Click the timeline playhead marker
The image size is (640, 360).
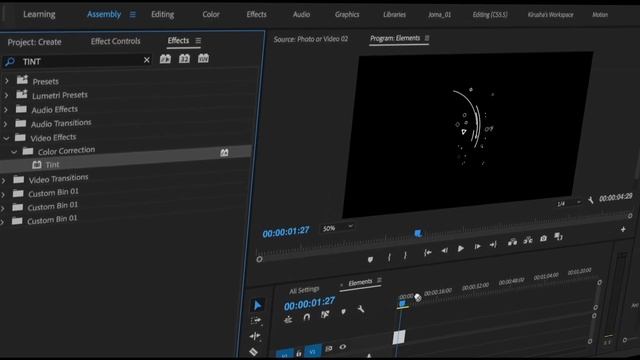[x=402, y=304]
